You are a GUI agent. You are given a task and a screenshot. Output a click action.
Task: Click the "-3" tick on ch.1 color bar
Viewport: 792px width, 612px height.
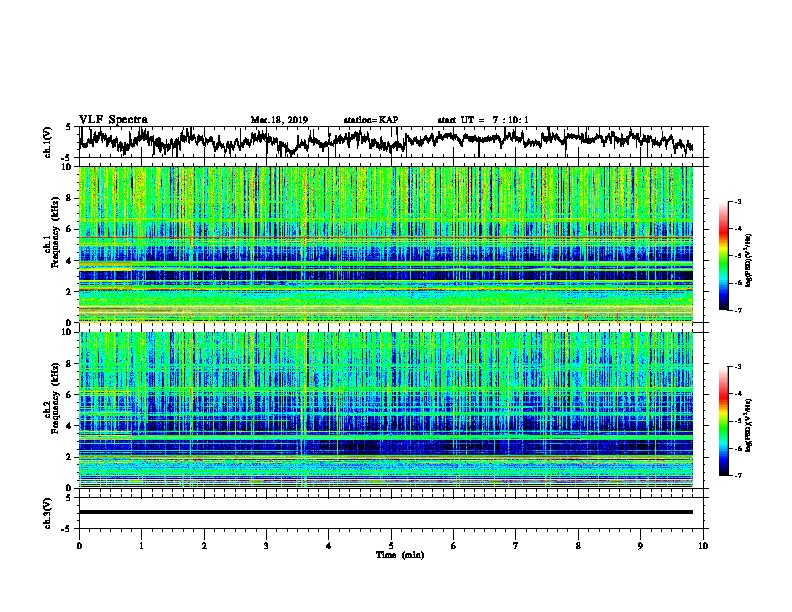738,202
